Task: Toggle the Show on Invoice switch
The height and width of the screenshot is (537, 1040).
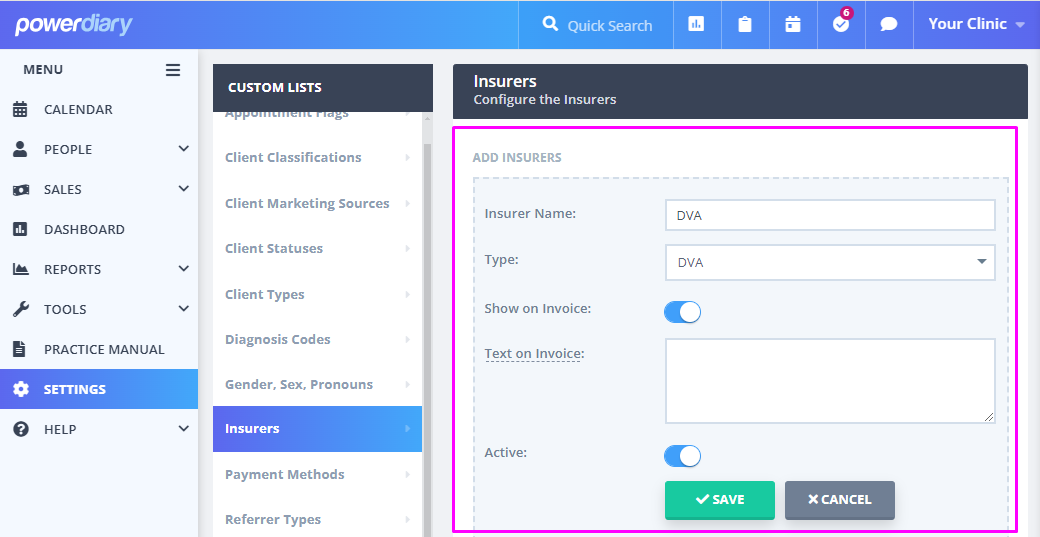Action: click(x=682, y=312)
